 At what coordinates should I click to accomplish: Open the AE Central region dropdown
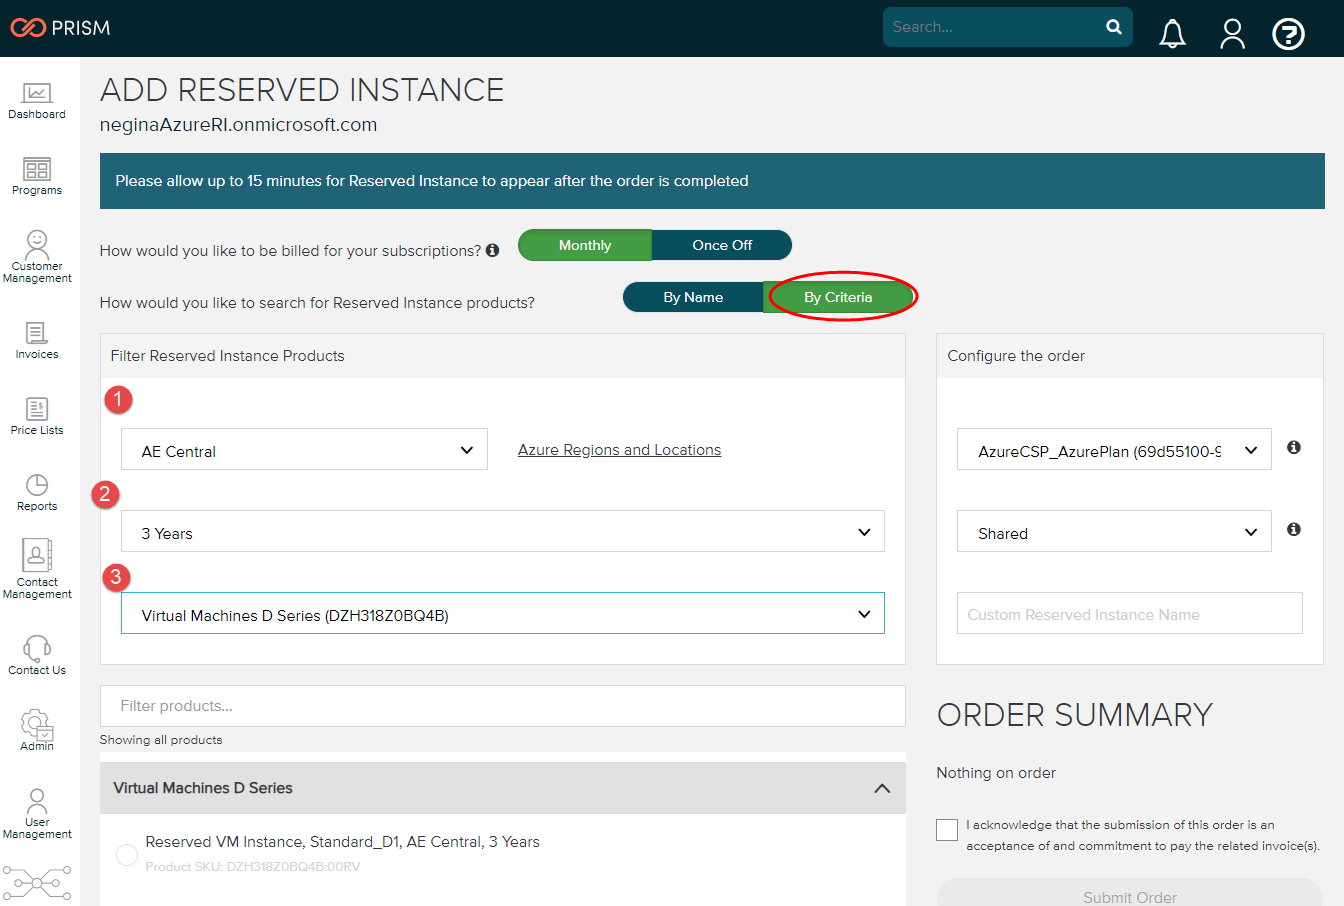[304, 450]
